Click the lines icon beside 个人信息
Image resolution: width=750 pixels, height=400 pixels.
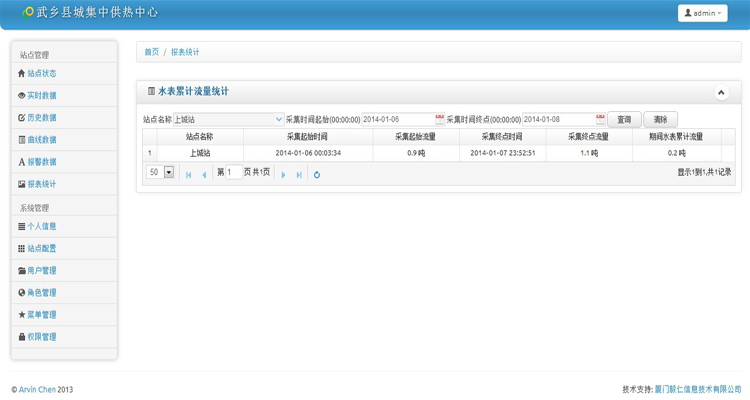(x=22, y=226)
